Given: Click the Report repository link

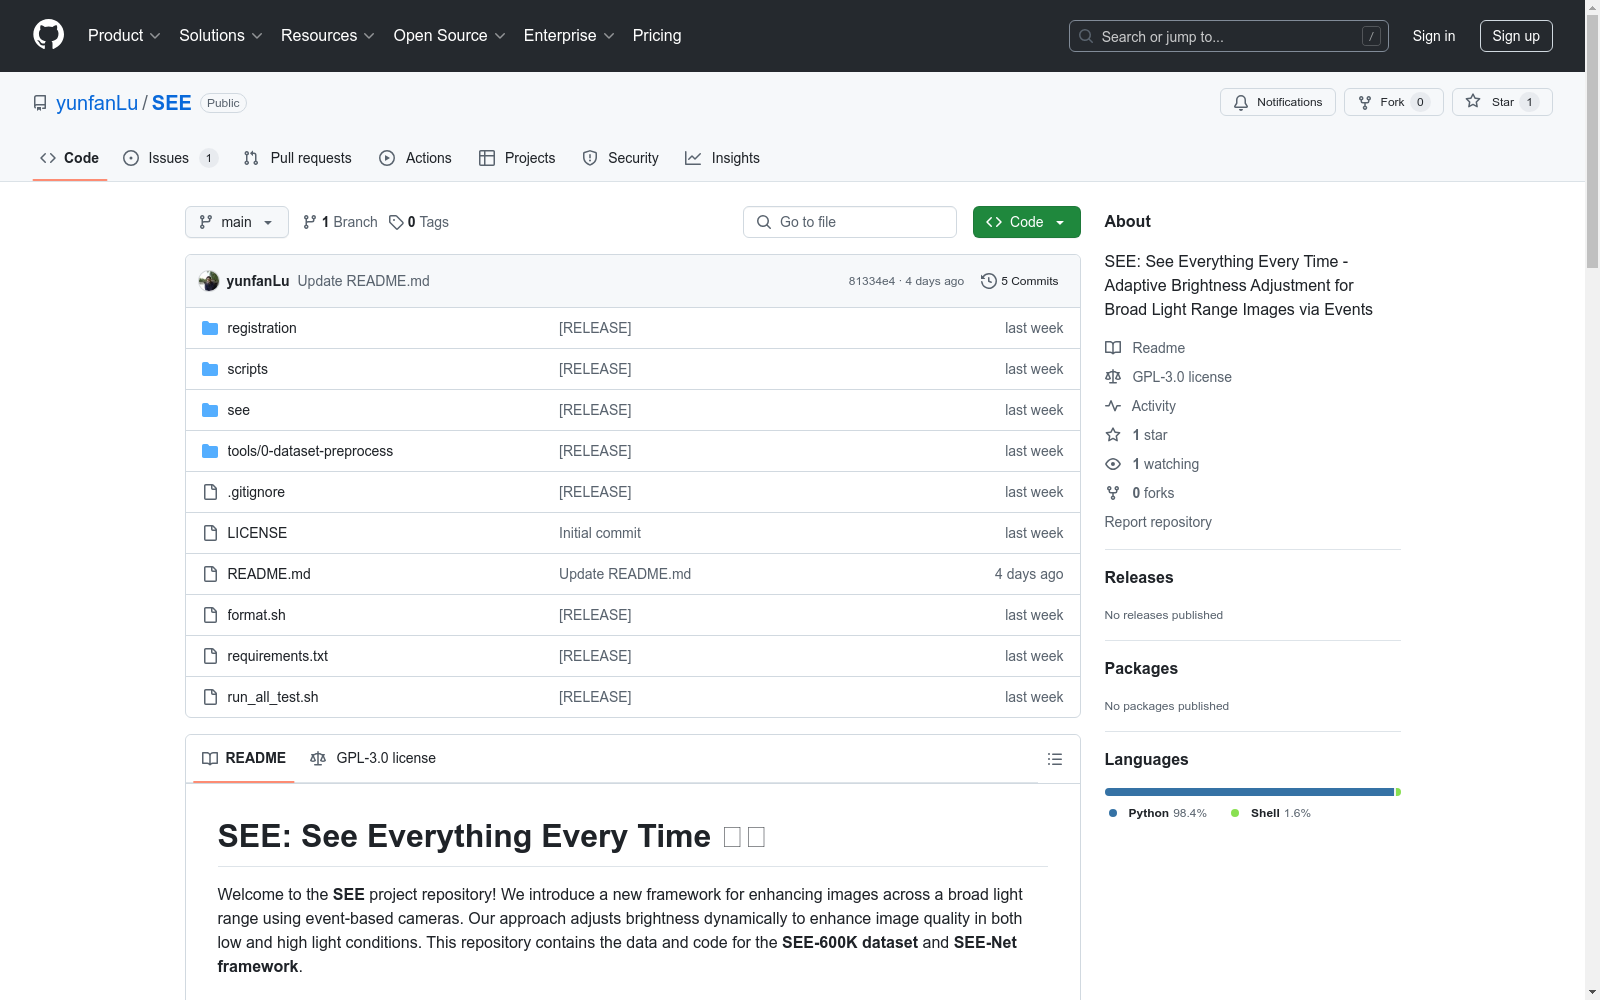Looking at the screenshot, I should pos(1158,522).
